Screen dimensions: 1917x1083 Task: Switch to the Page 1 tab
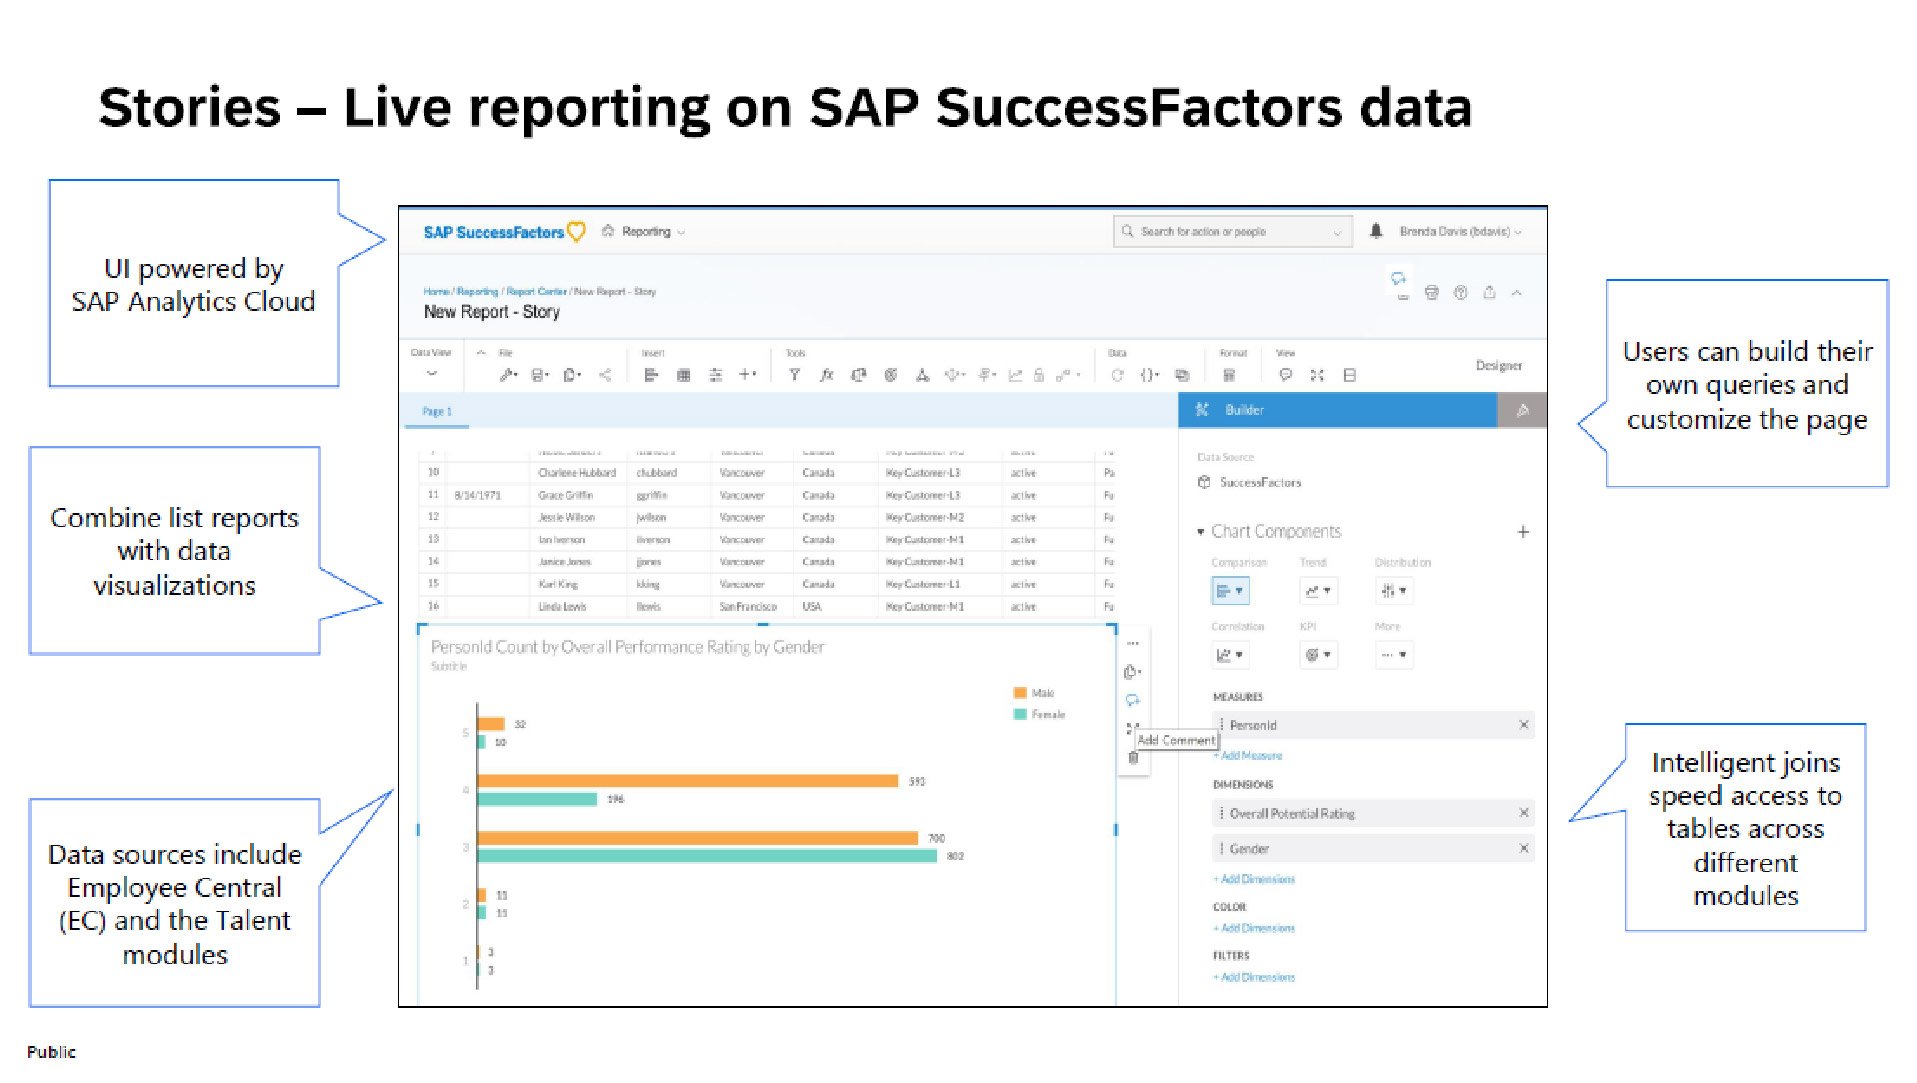point(437,411)
